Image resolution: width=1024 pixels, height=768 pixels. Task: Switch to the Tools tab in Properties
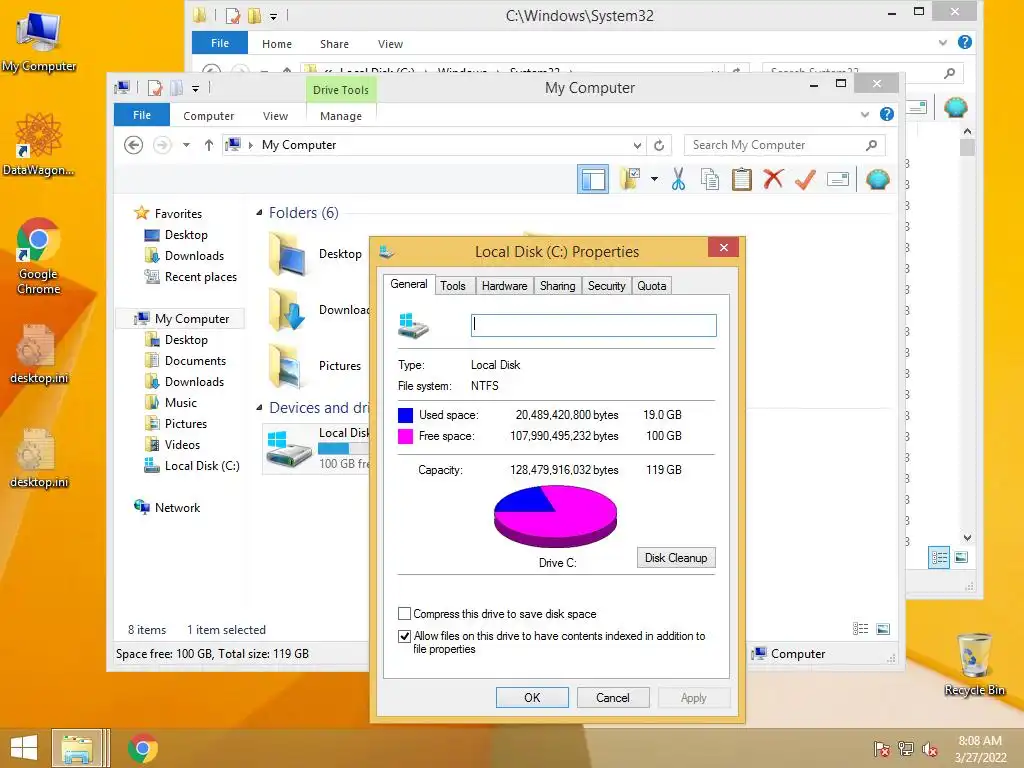pyautogui.click(x=453, y=286)
